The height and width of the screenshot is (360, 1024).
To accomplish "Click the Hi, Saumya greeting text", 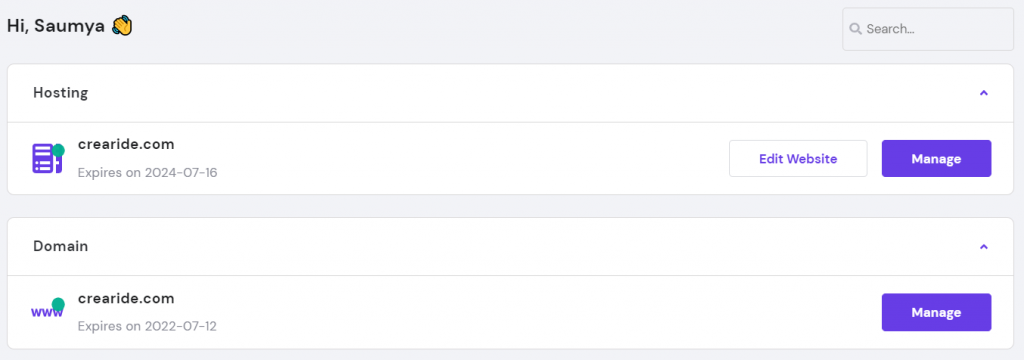I will click(x=56, y=26).
